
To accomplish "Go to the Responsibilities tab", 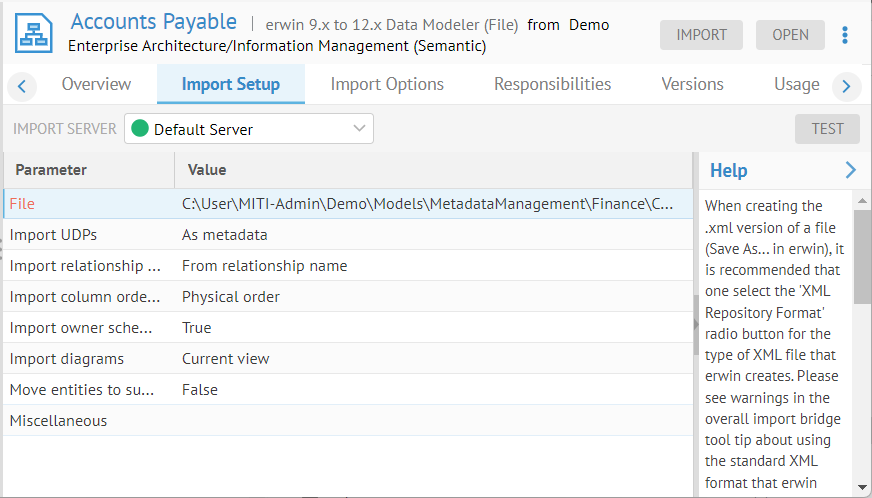I will pos(552,84).
